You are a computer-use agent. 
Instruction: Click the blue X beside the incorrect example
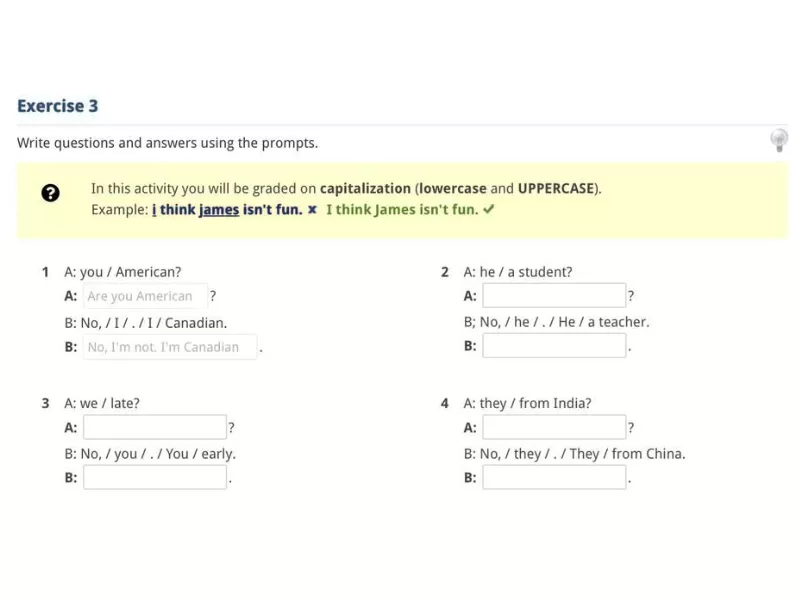(x=311, y=210)
